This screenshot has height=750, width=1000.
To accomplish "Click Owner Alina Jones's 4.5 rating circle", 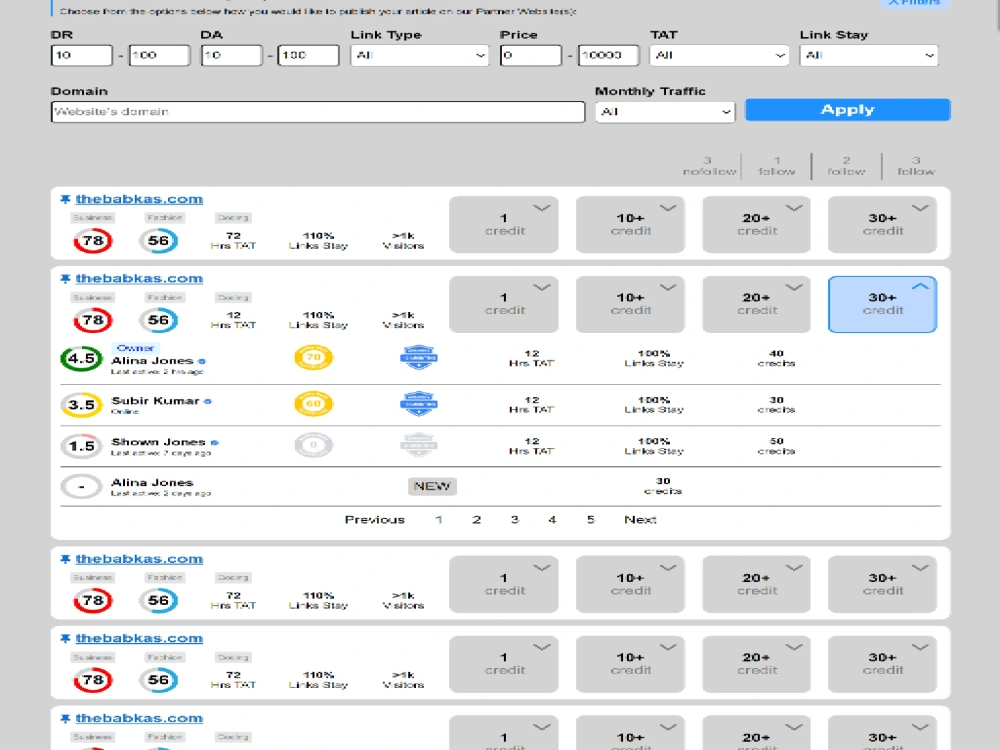I will [x=81, y=358].
